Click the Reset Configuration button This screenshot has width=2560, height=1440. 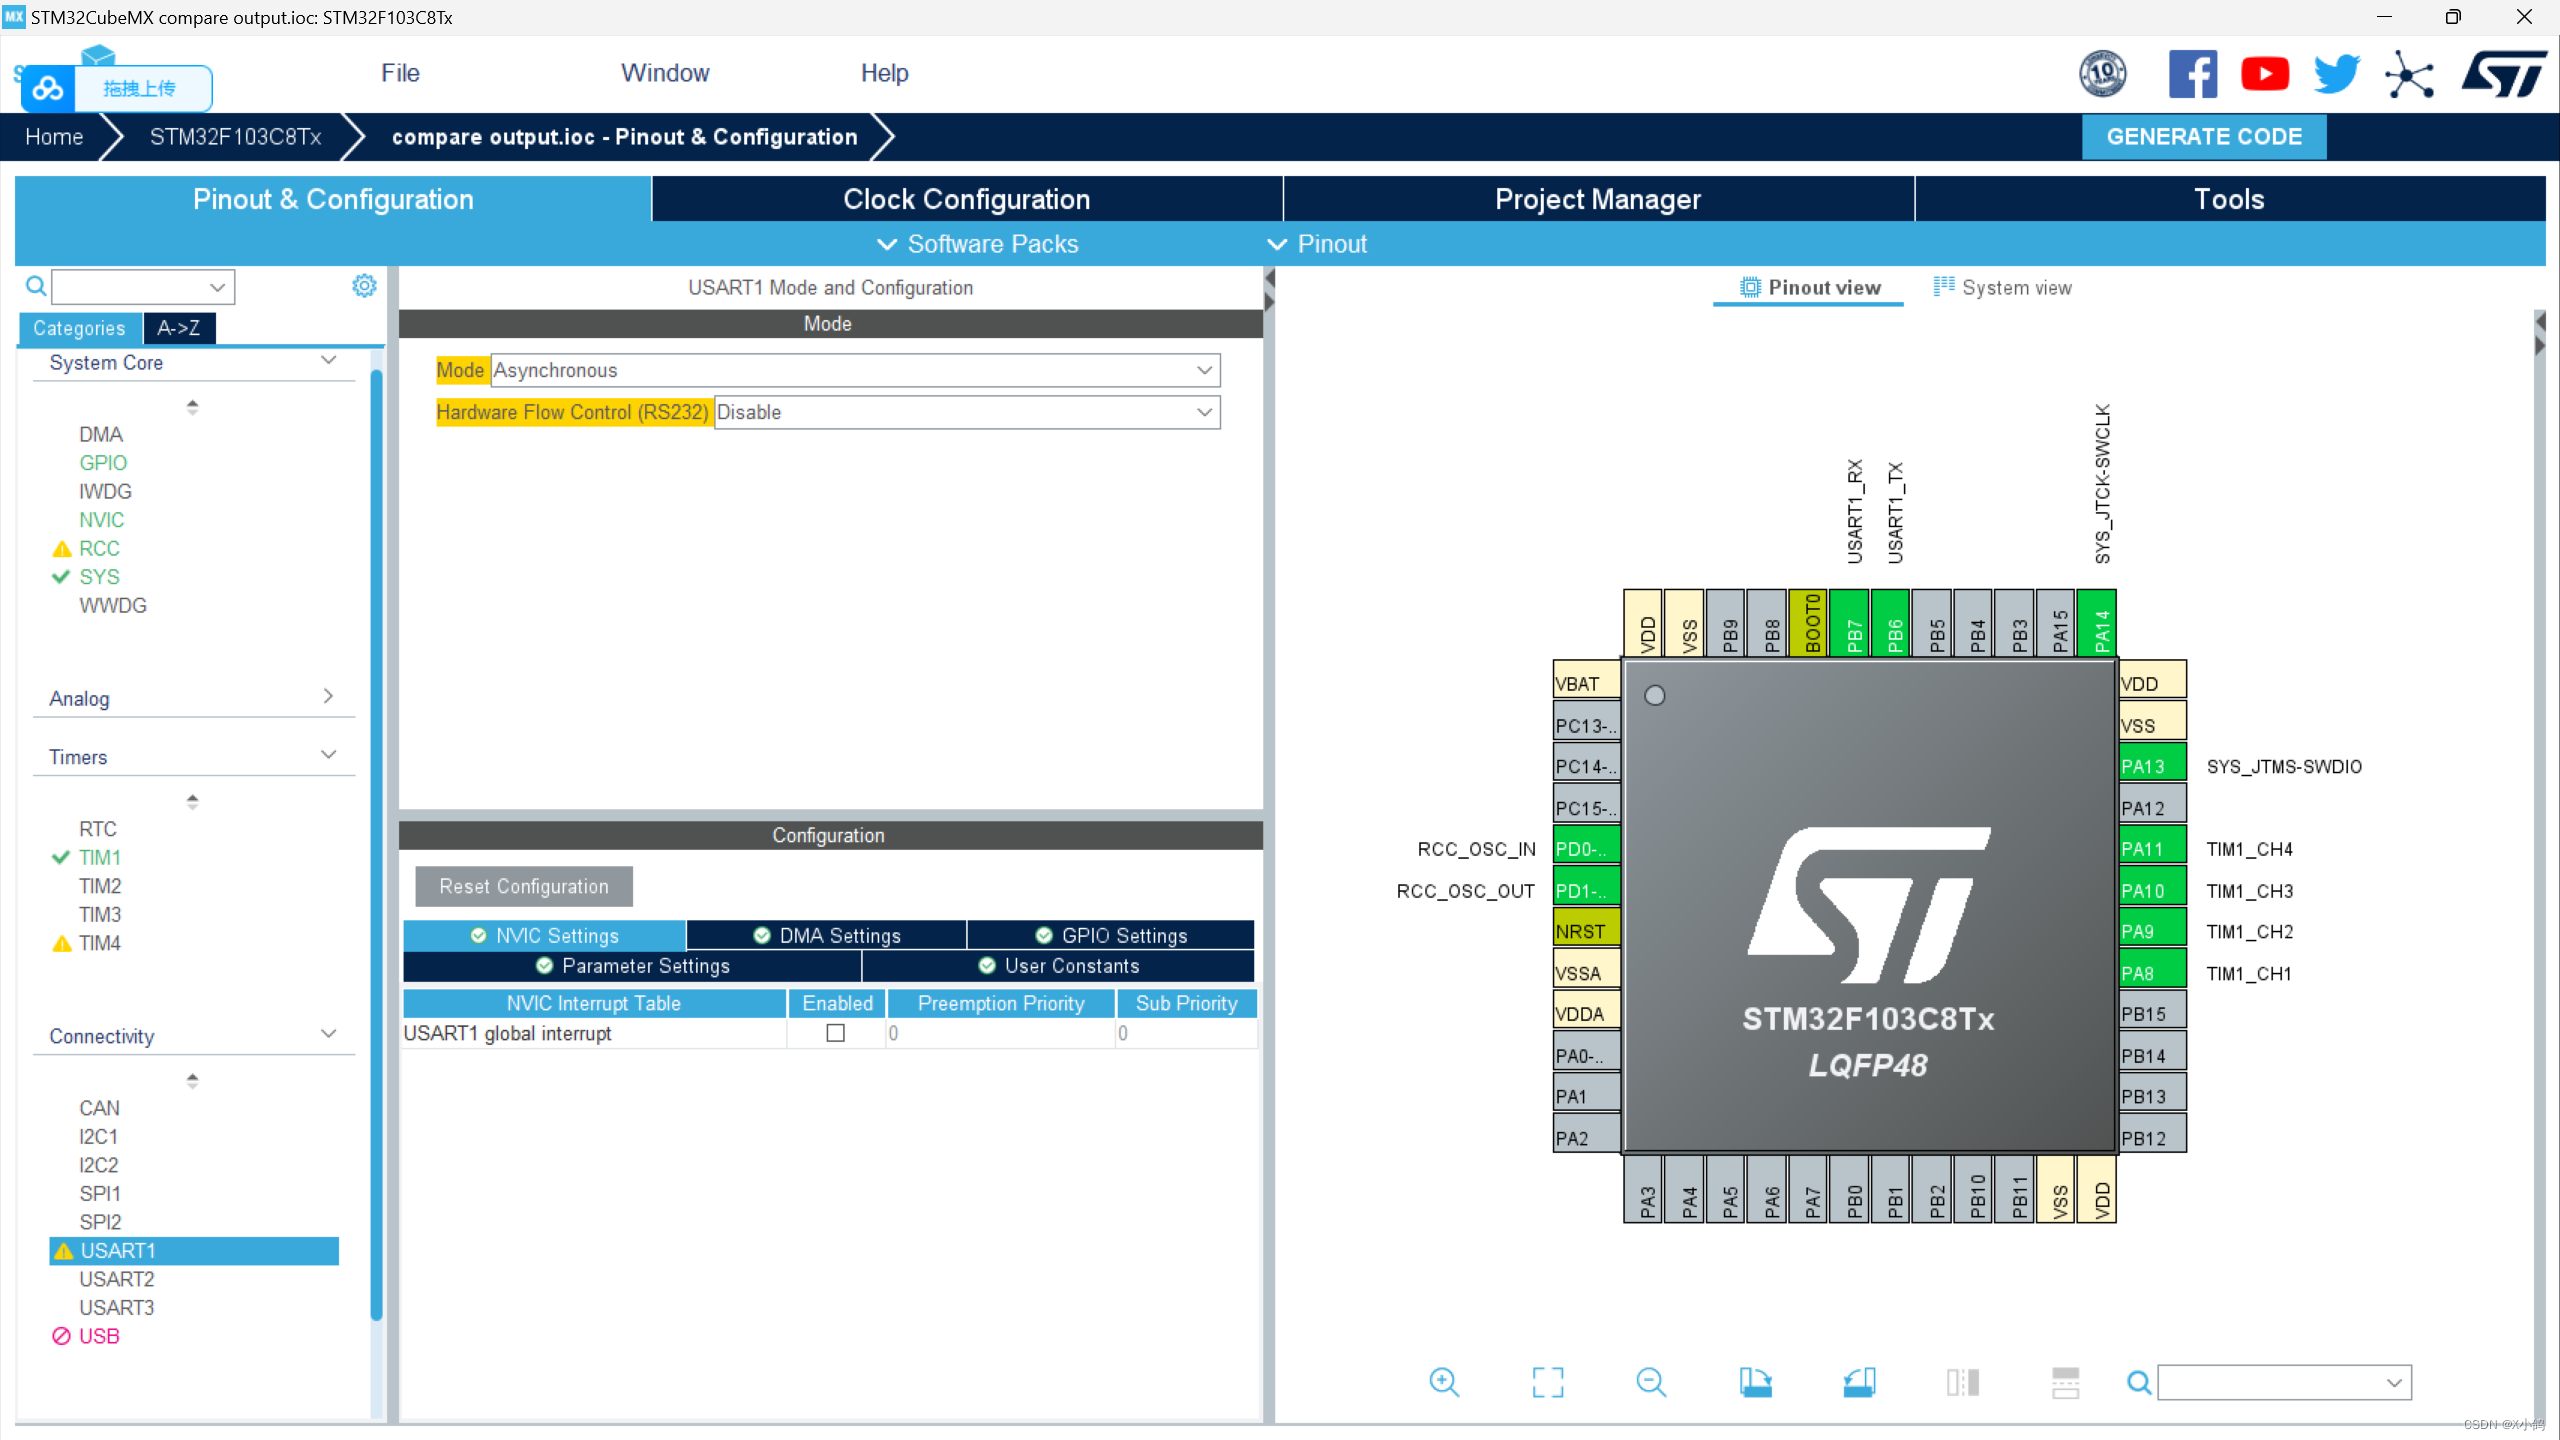pyautogui.click(x=524, y=886)
